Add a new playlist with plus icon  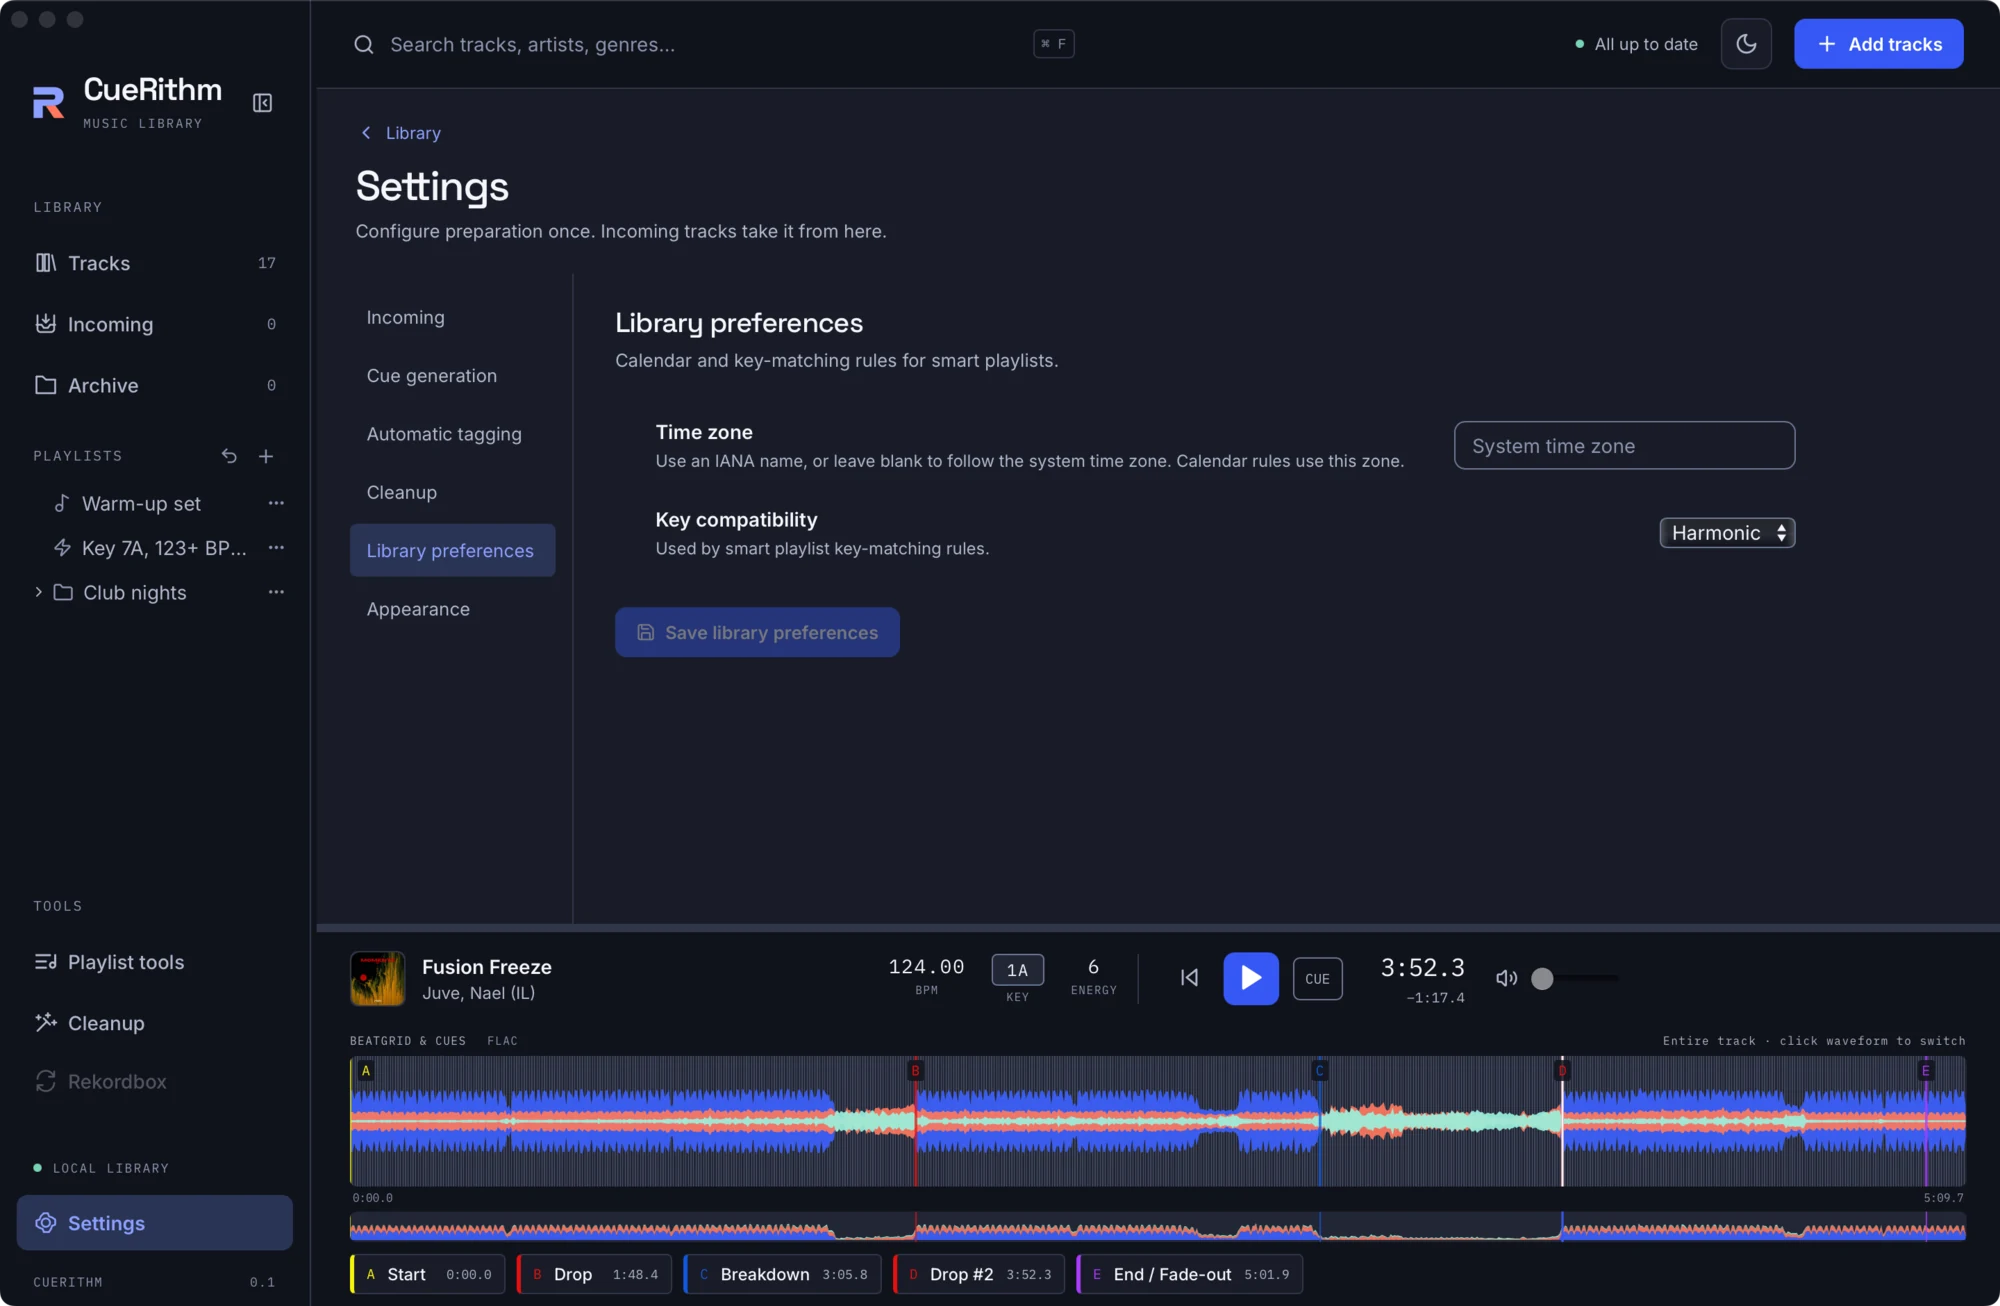coord(266,456)
